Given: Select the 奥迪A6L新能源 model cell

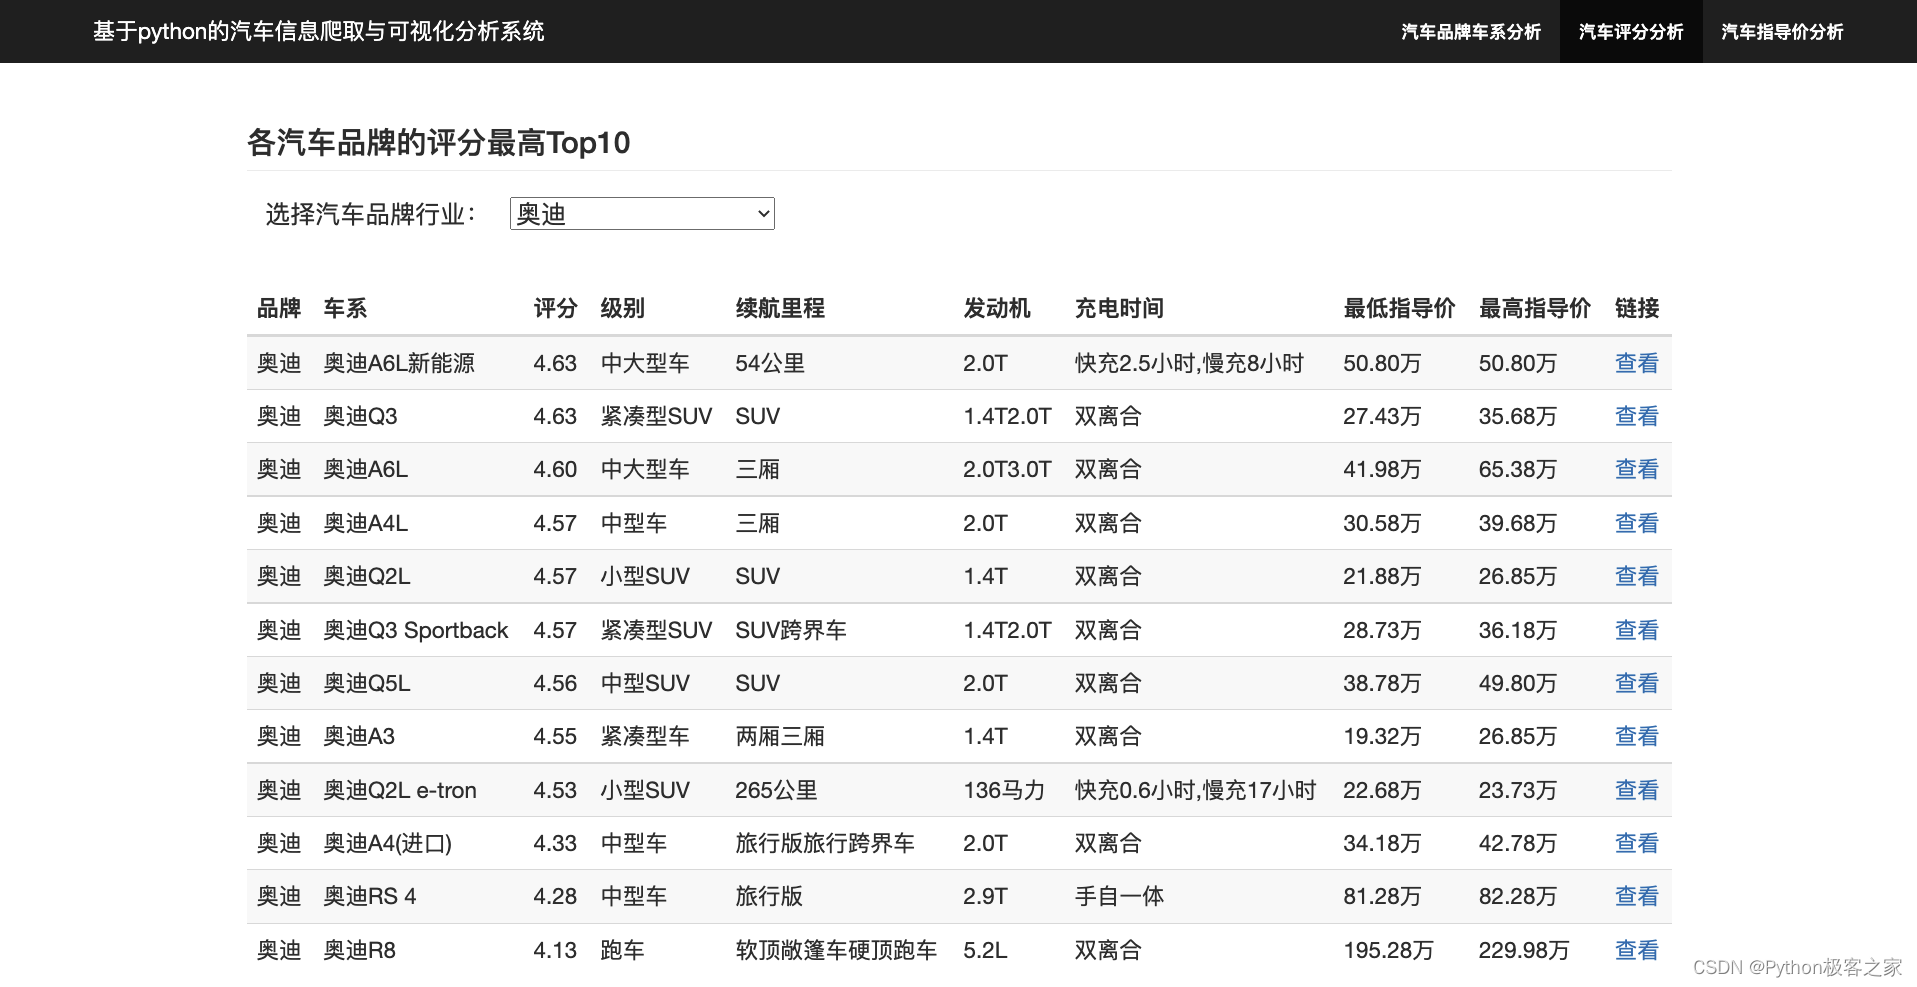Looking at the screenshot, I should coord(399,363).
